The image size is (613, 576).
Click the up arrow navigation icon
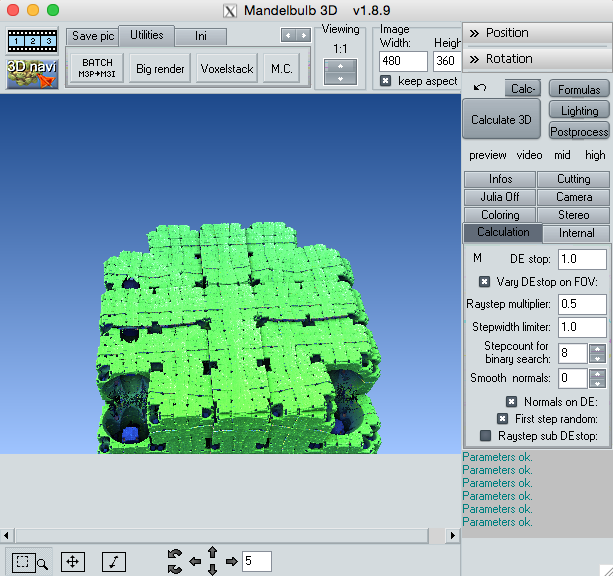212,552
